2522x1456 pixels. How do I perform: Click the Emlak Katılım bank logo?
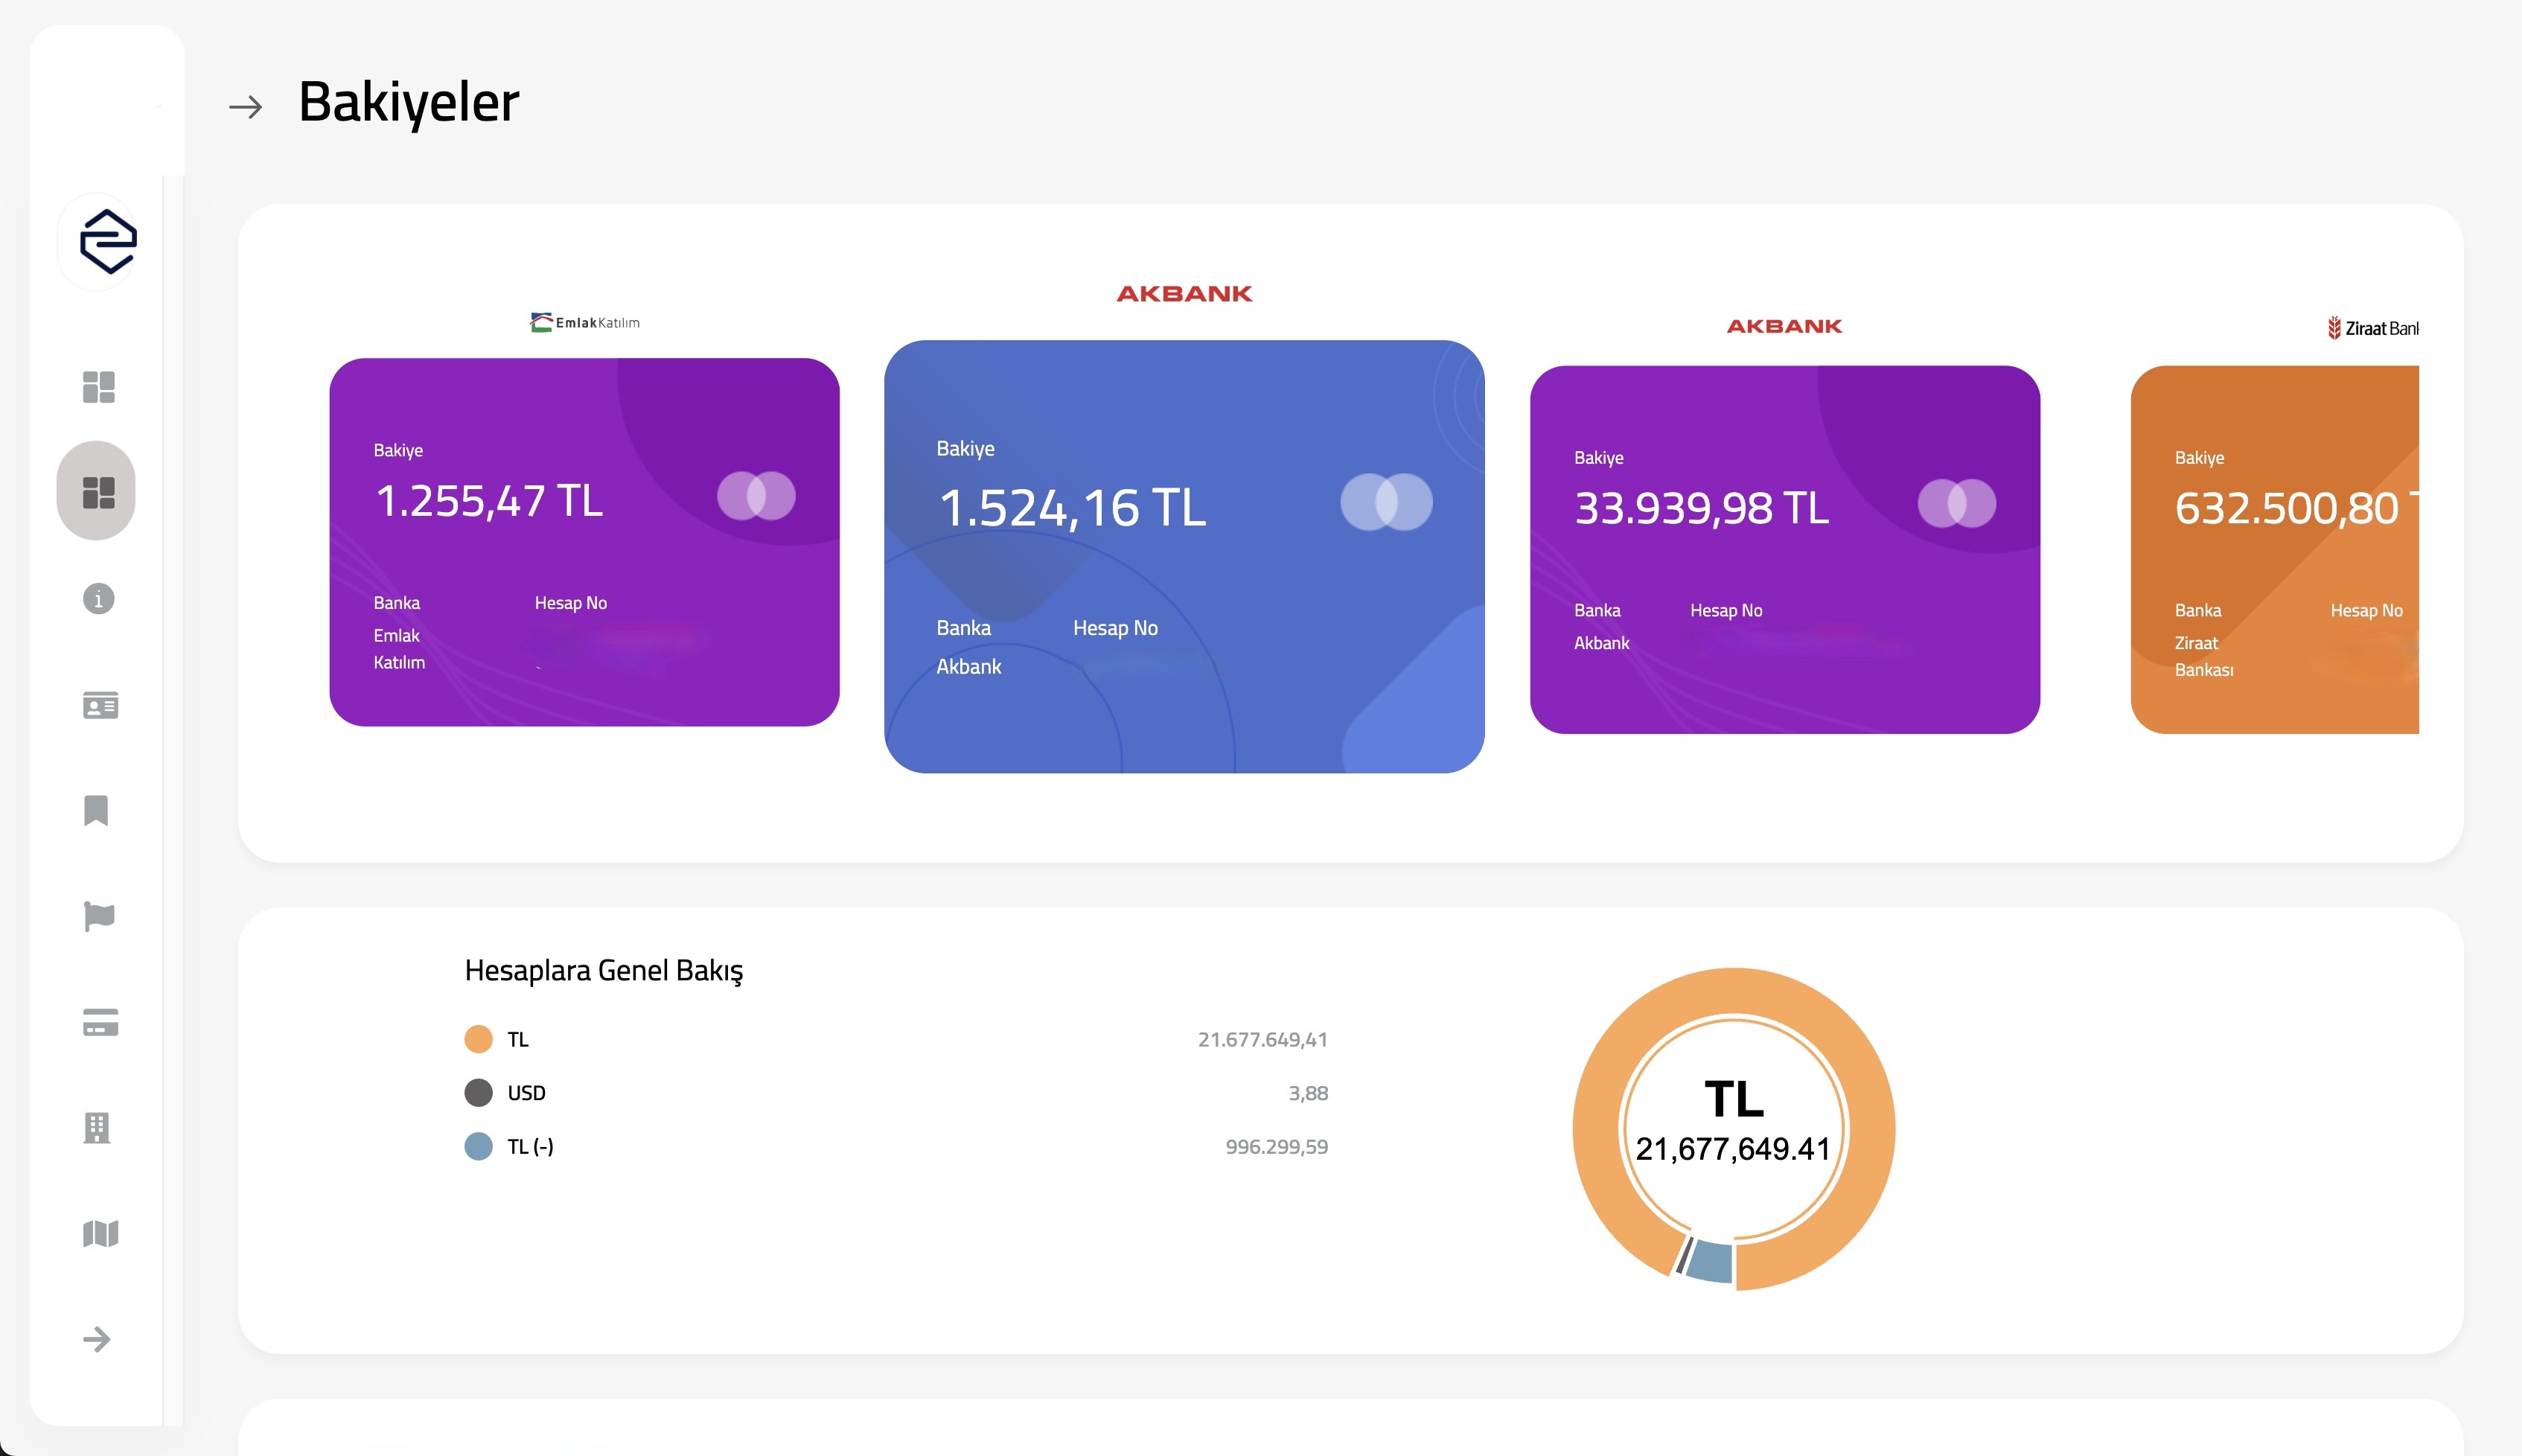click(584, 322)
